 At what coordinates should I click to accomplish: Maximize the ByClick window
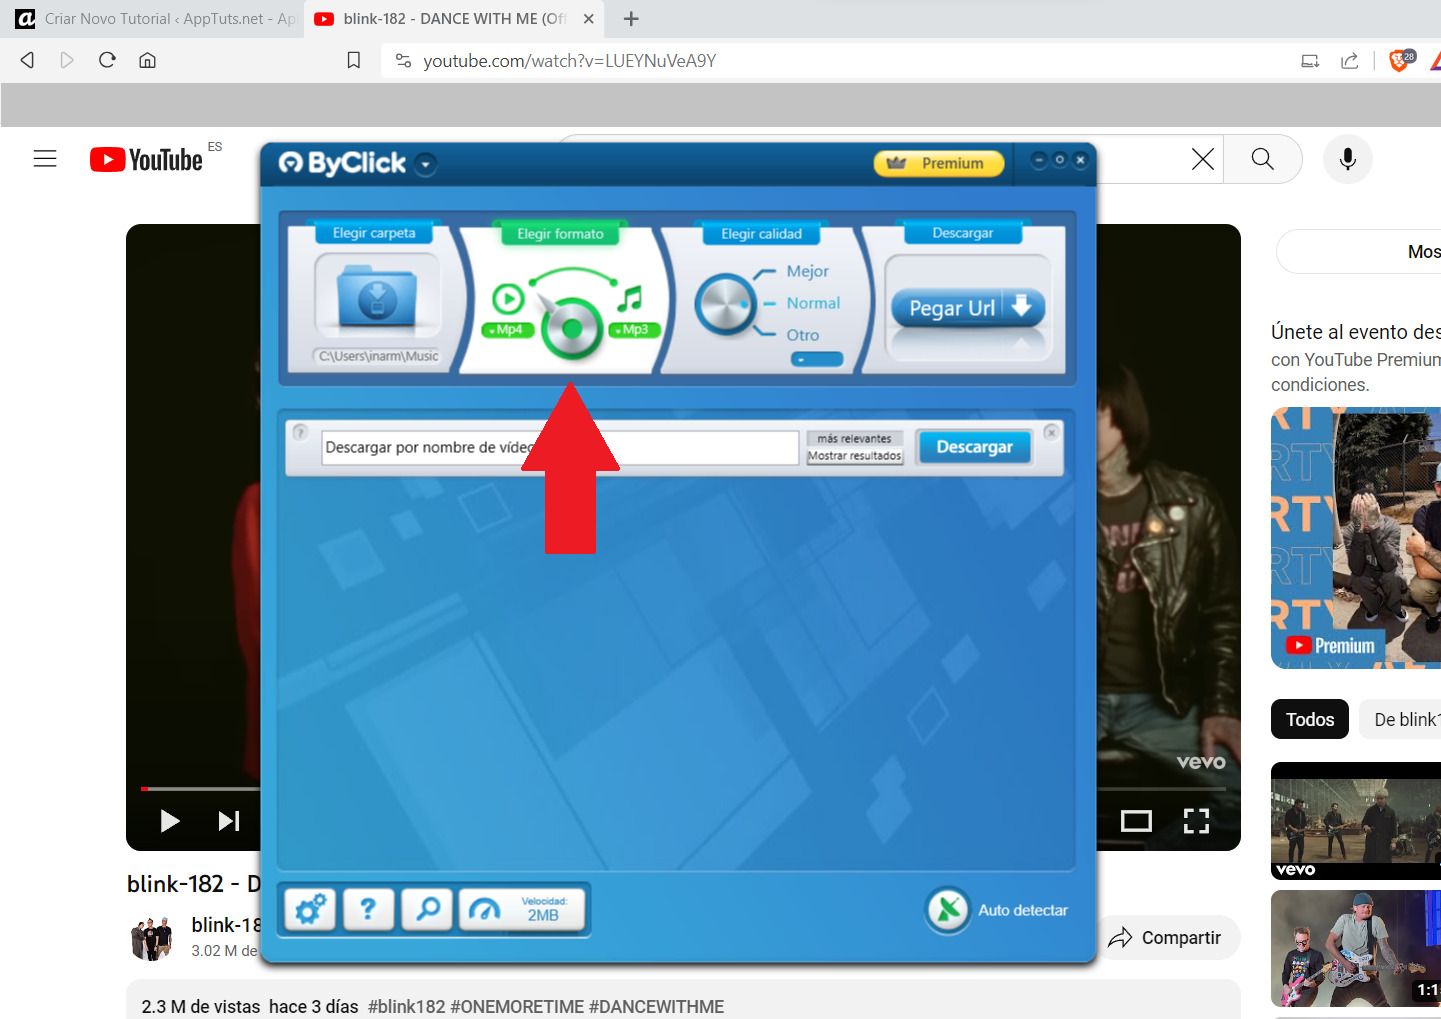pyautogui.click(x=1060, y=160)
